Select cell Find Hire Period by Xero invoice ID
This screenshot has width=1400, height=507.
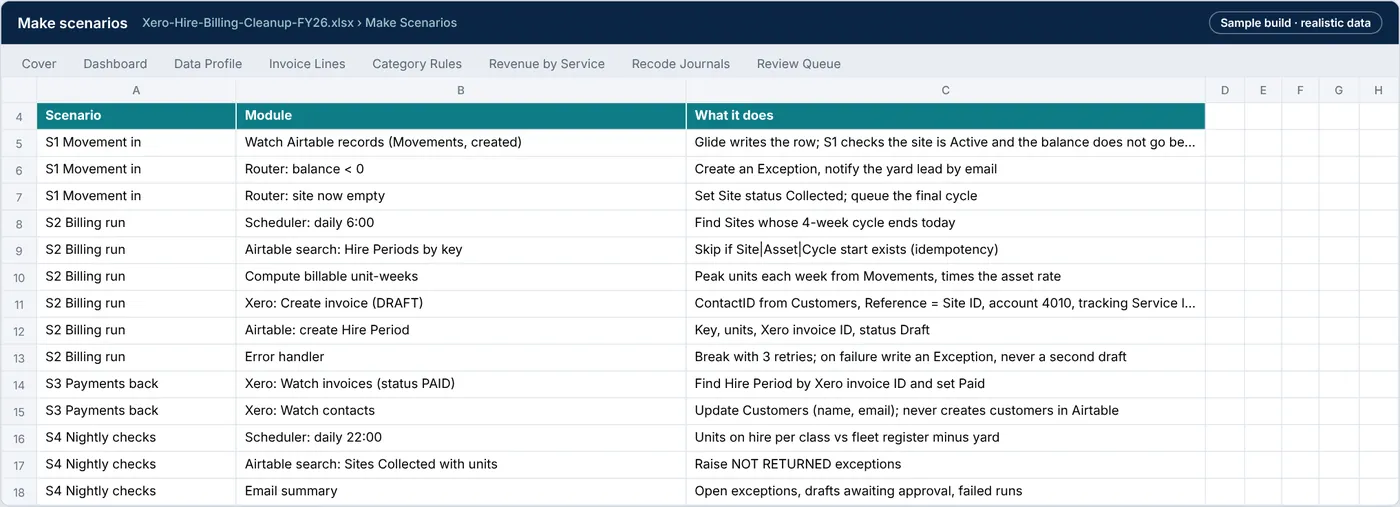(x=946, y=384)
